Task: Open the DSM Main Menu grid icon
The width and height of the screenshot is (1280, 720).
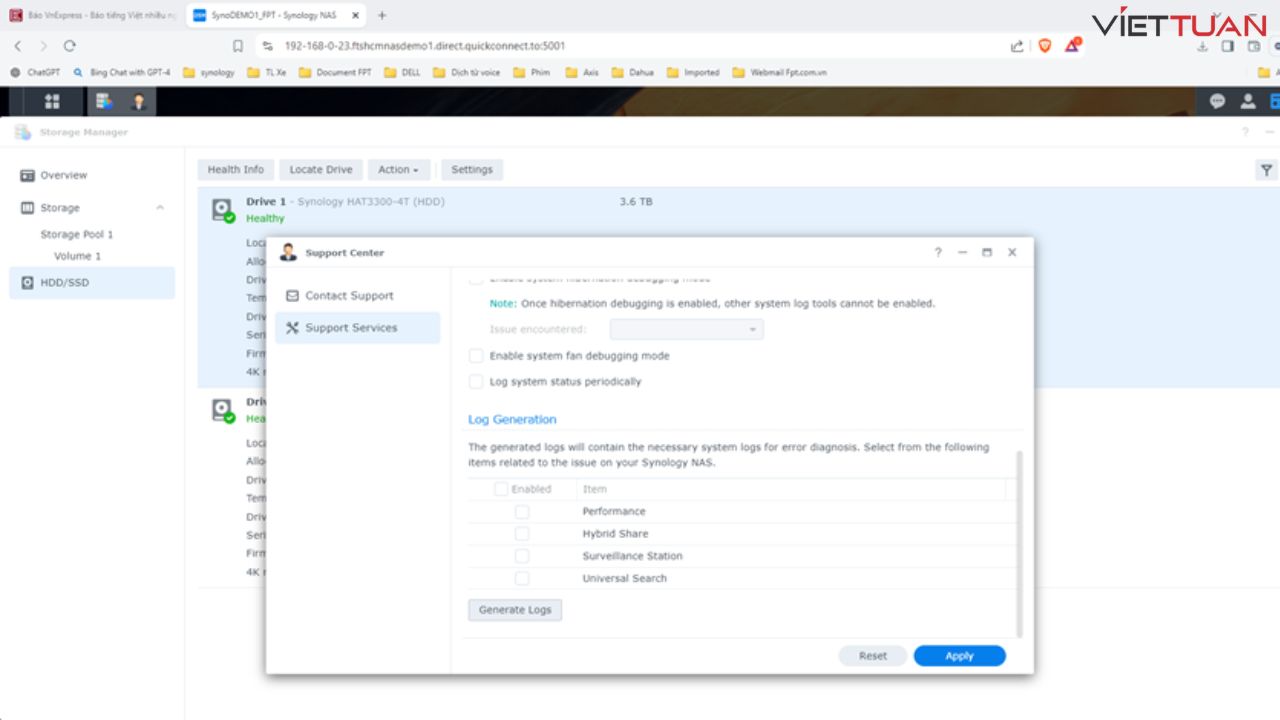Action: 52,101
